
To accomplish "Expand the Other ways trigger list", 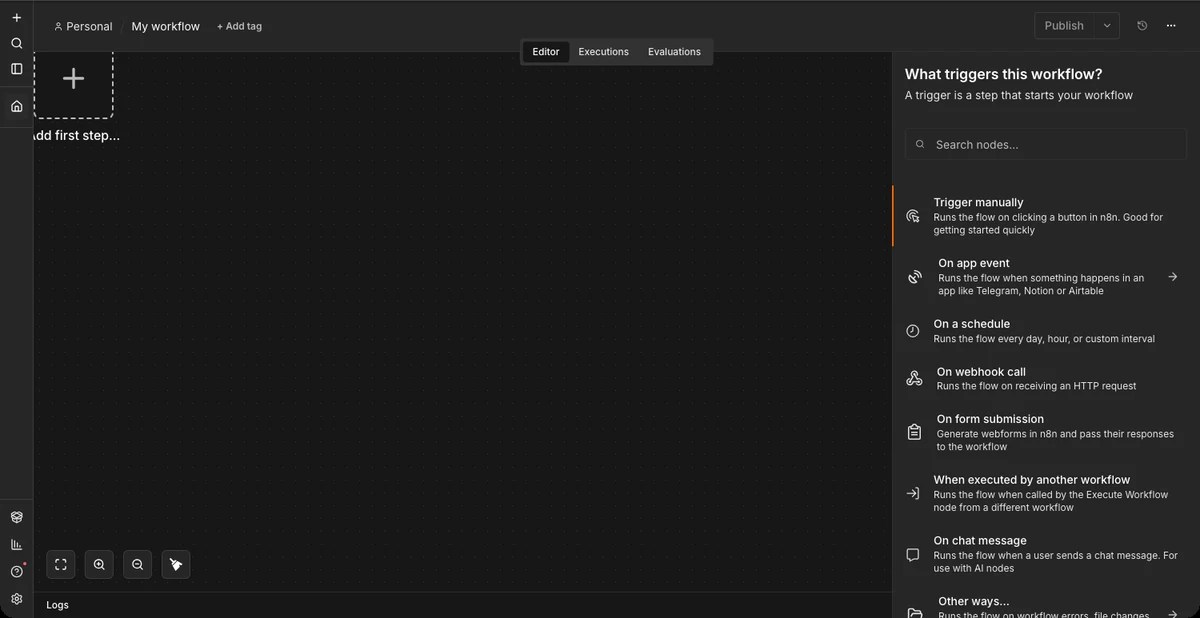I will pyautogui.click(x=1046, y=603).
